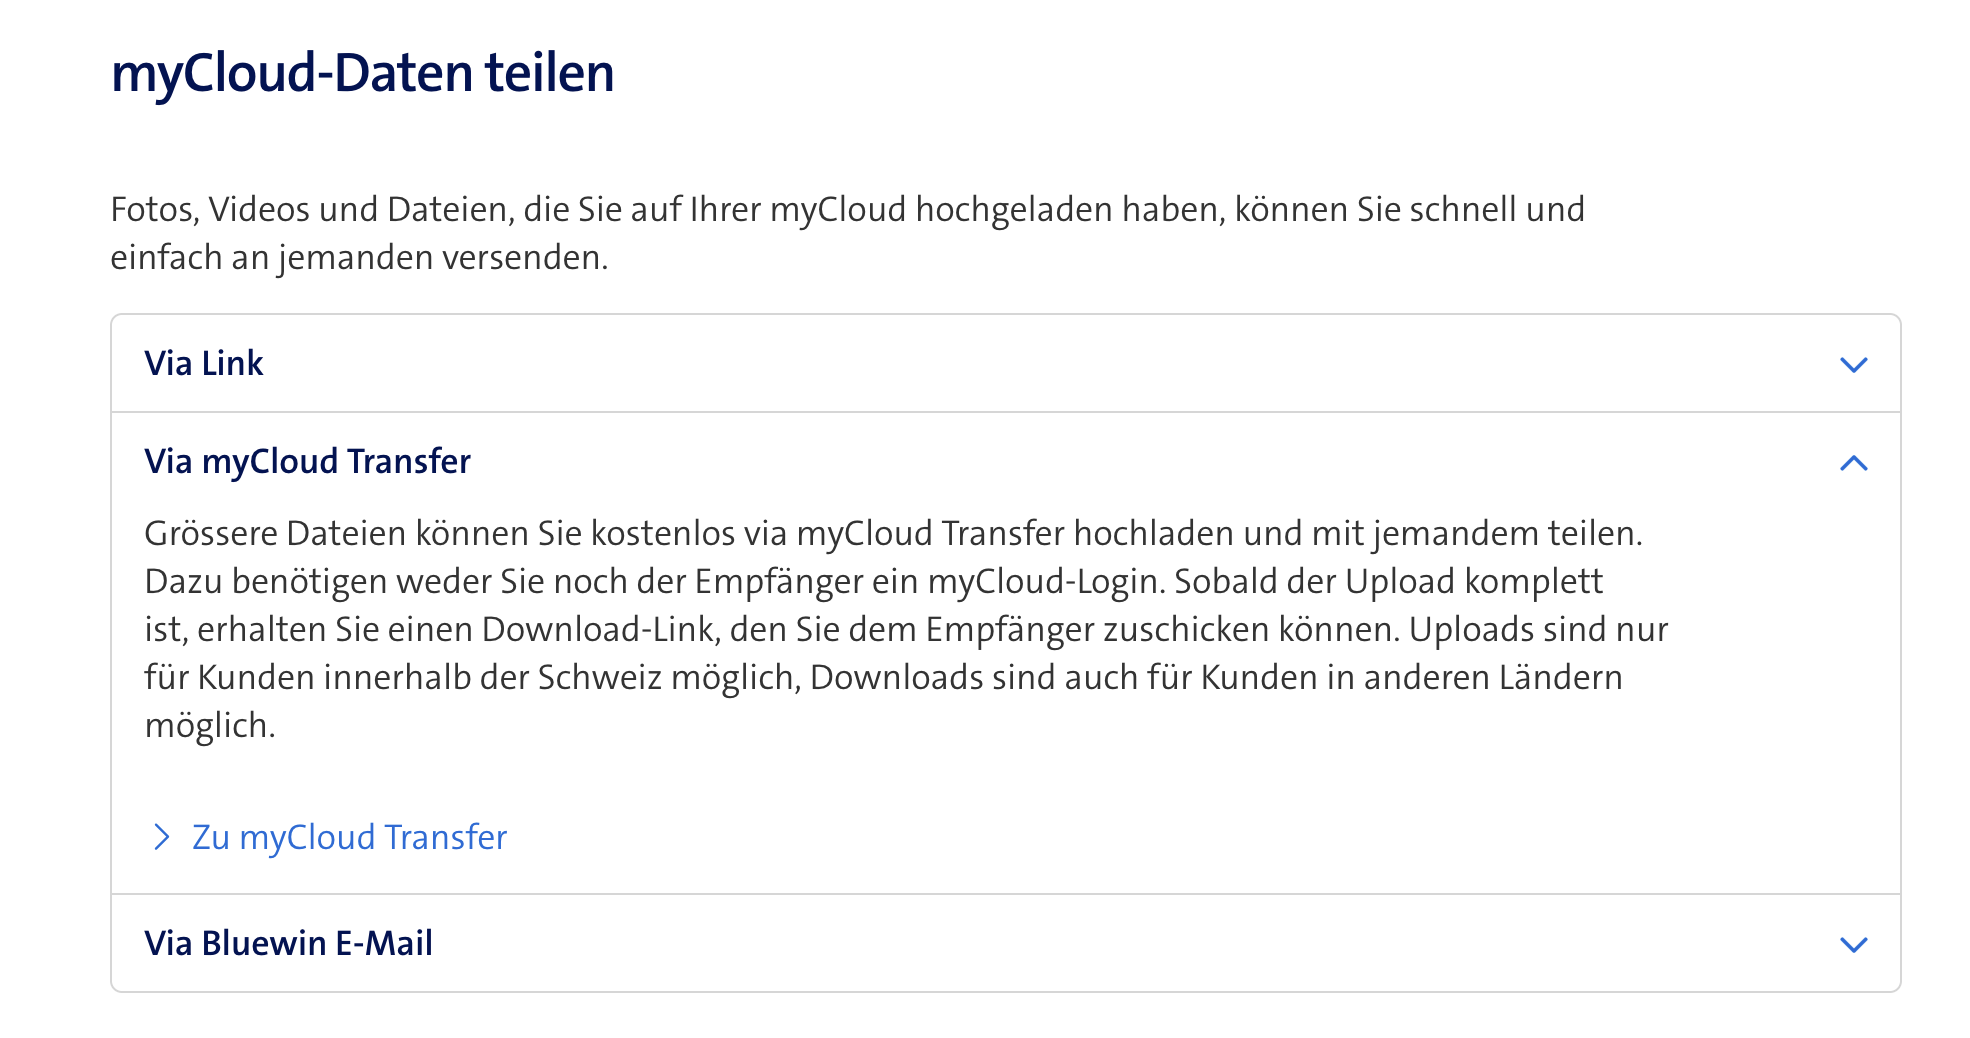Click the intro sentence starting with Fotos, Videos
Image resolution: width=1970 pixels, height=1038 pixels.
coord(846,210)
